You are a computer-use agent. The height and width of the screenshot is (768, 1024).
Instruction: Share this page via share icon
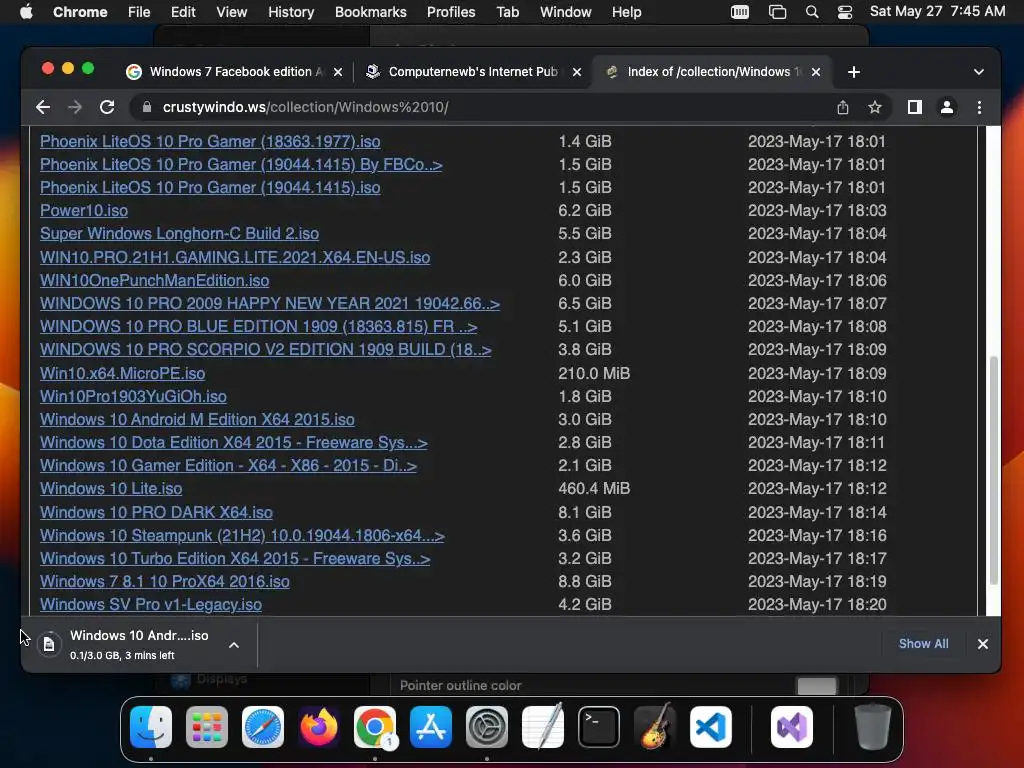(842, 107)
